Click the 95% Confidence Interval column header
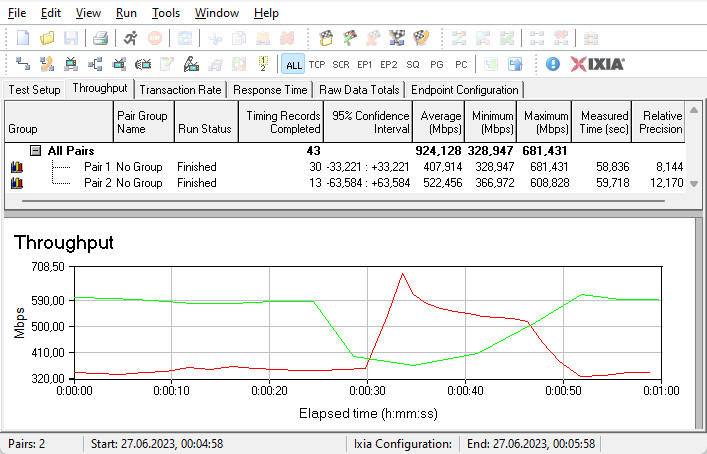Screen dimensions: 707x454 368,122
